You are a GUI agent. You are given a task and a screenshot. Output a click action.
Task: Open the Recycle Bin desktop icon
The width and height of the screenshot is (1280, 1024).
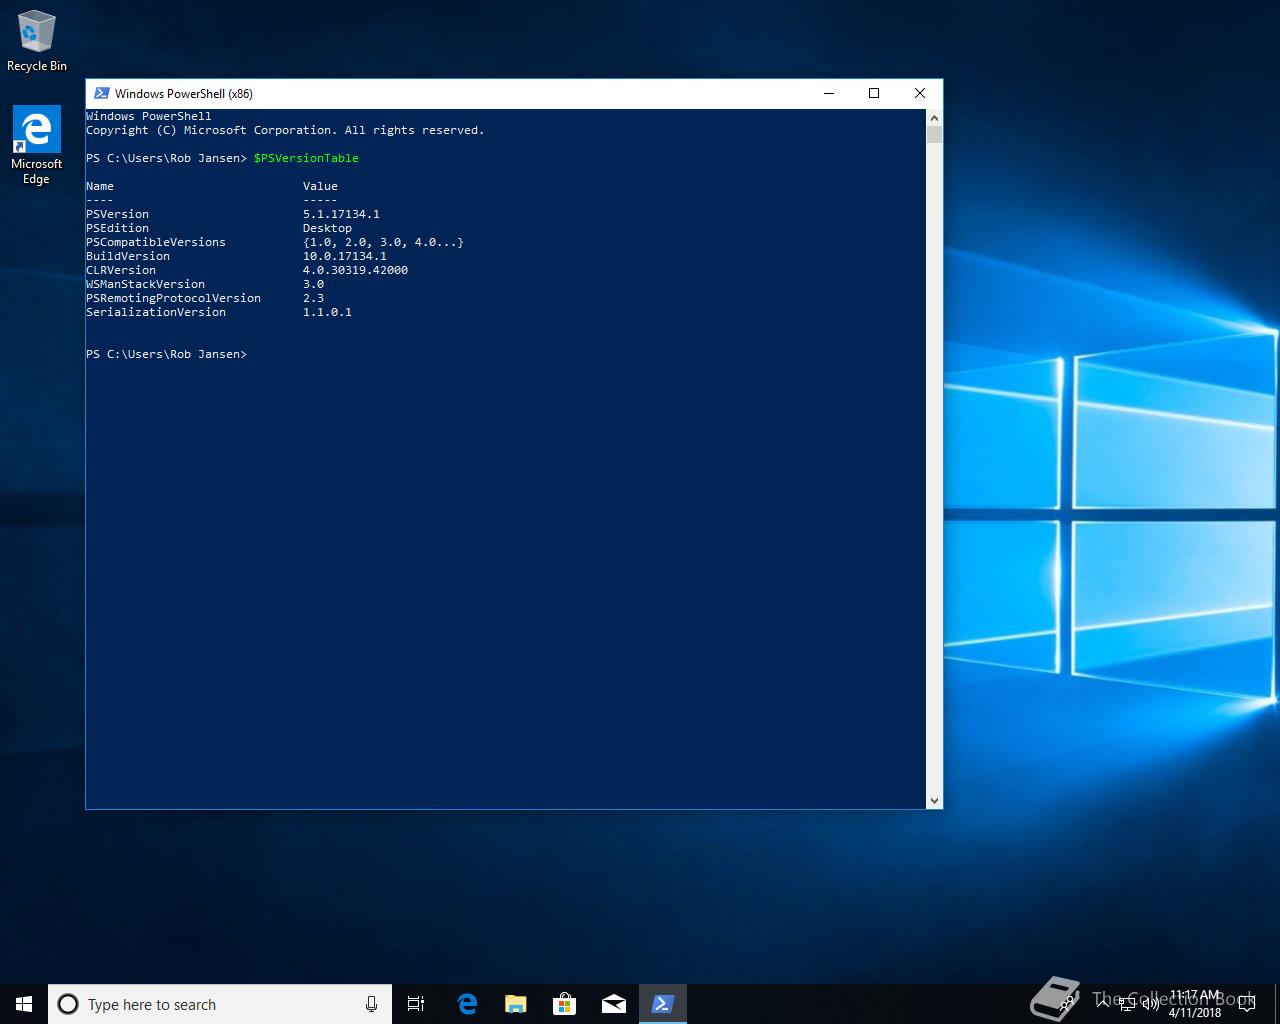coord(37,41)
